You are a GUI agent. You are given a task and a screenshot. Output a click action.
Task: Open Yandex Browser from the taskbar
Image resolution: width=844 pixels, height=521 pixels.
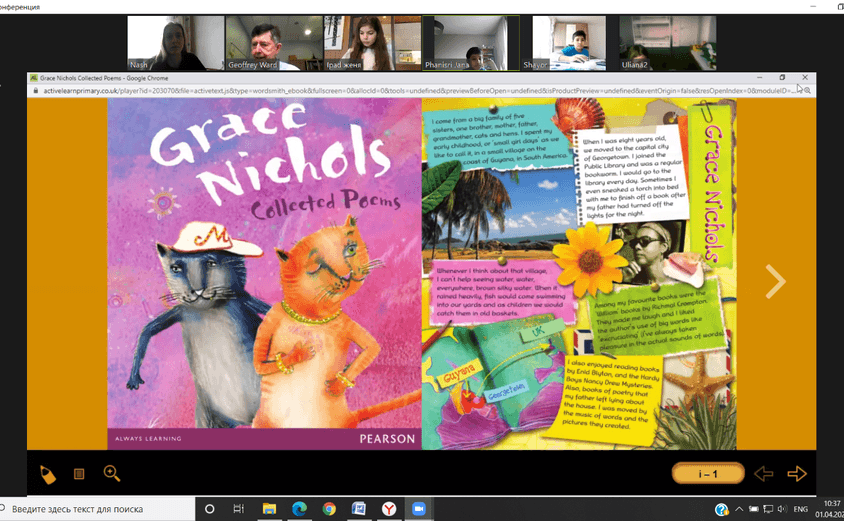tap(389, 509)
